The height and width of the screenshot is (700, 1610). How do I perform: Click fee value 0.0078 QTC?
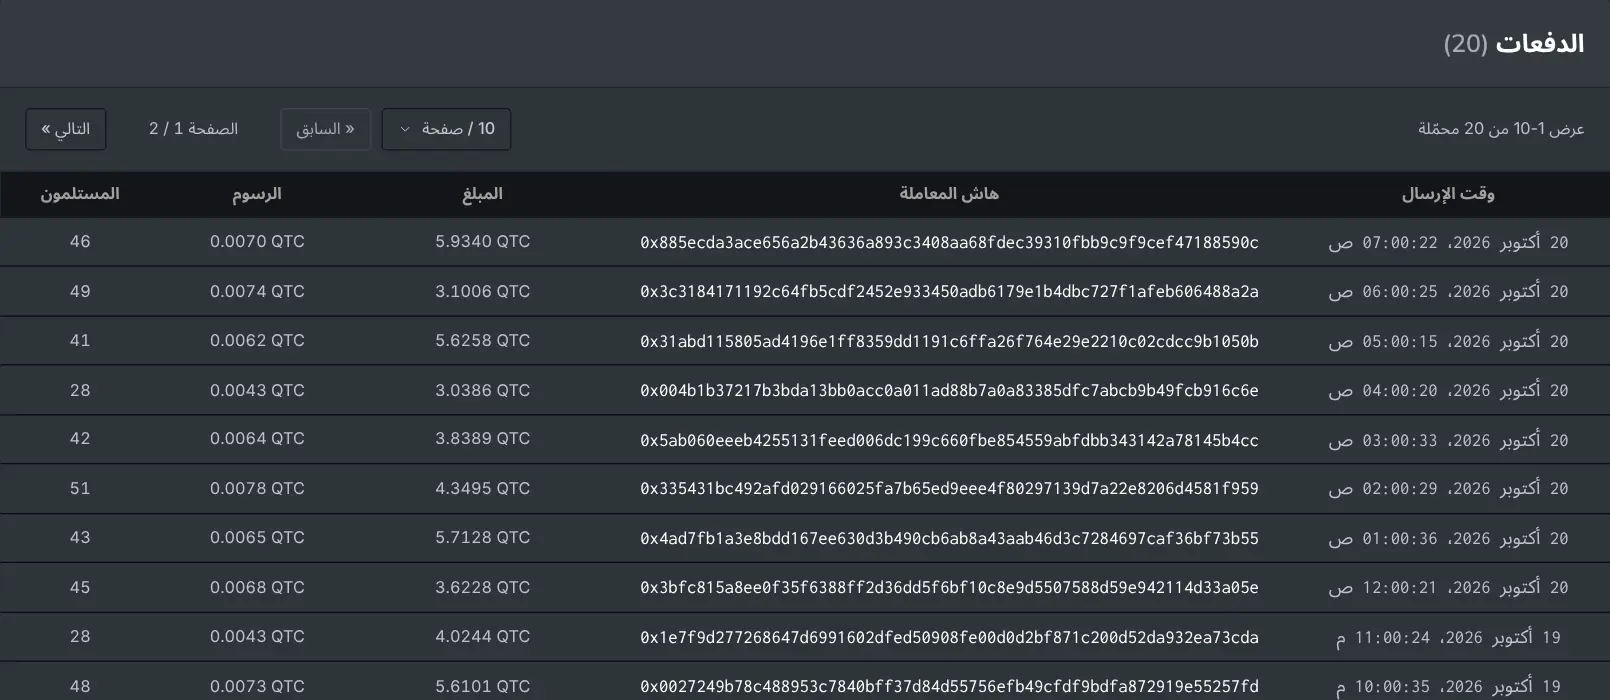click(x=257, y=488)
